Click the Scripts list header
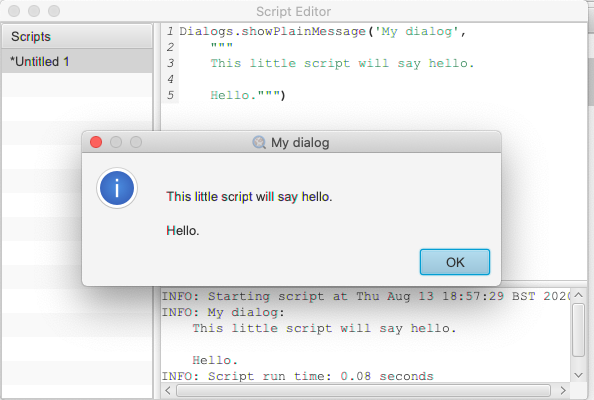Image resolution: width=594 pixels, height=400 pixels. coord(77,36)
